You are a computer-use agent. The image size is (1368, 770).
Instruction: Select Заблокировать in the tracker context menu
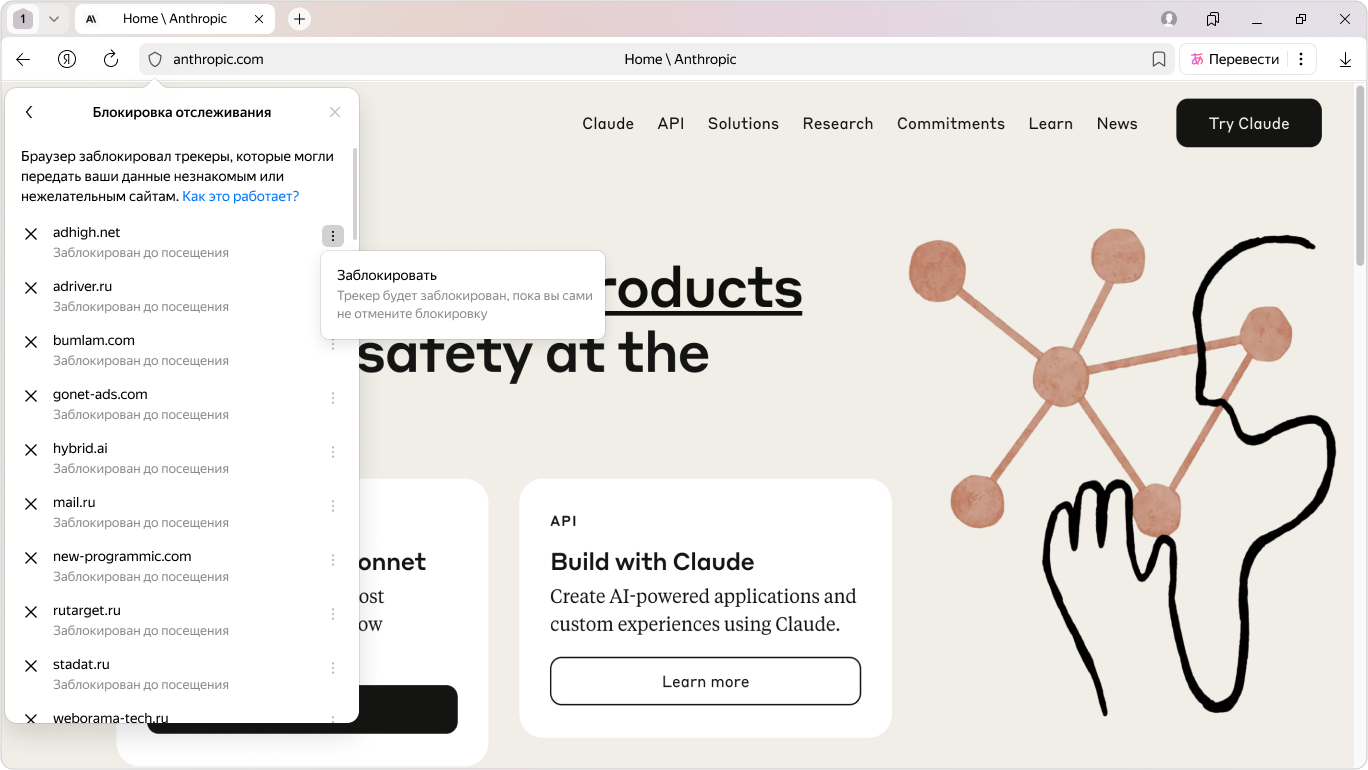coord(387,275)
